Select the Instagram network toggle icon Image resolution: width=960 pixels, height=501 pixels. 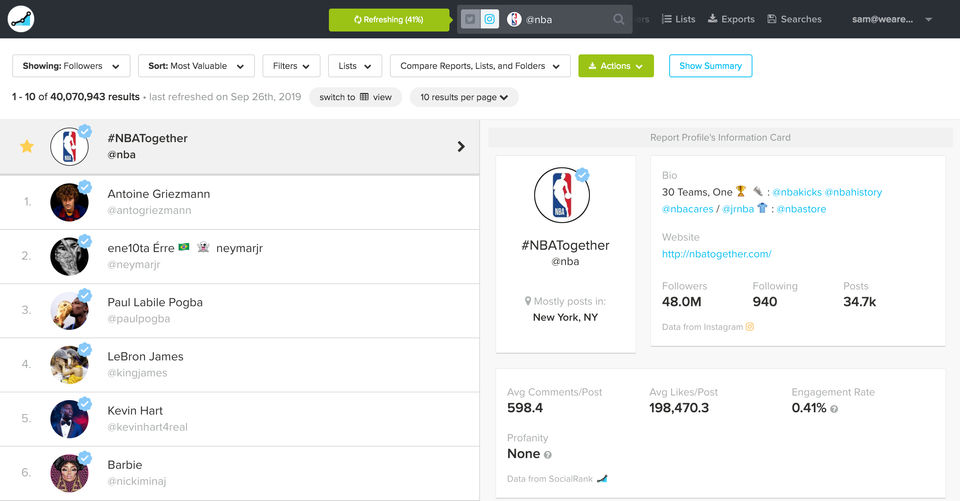(x=490, y=19)
